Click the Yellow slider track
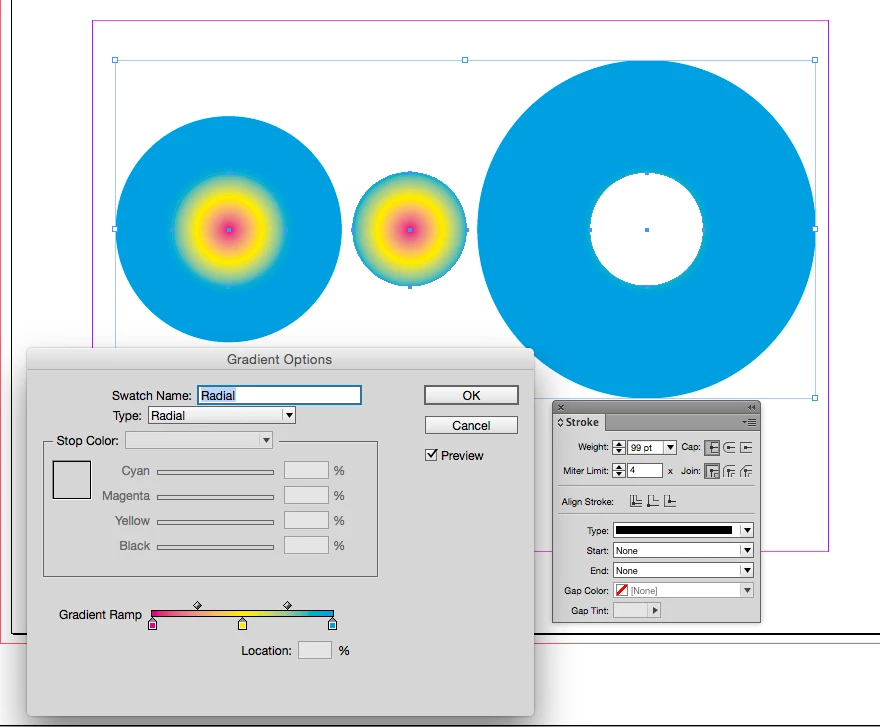 (x=216, y=522)
